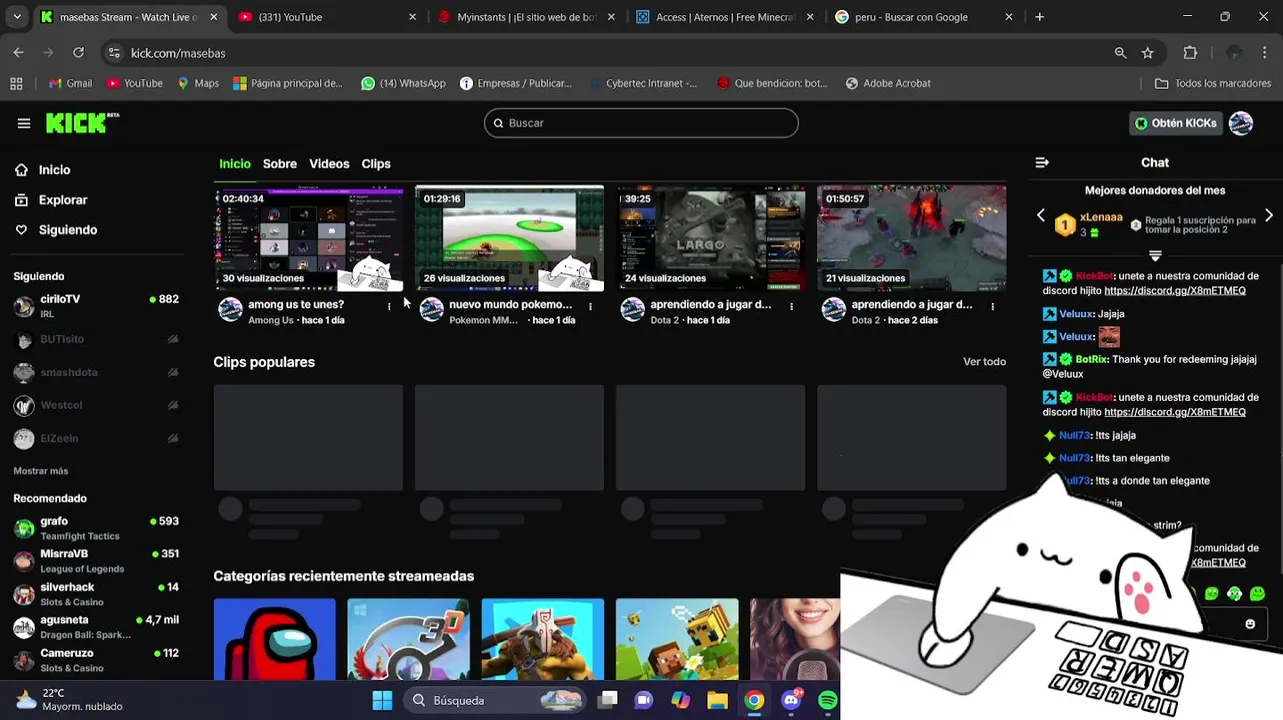This screenshot has height=720, width=1283.
Task: Open grafo recommended channel
Action: (96, 528)
